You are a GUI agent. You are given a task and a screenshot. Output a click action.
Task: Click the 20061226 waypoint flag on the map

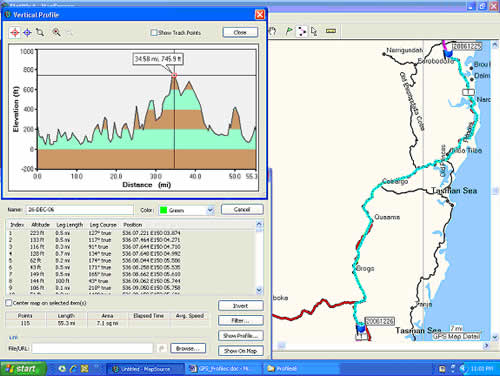(x=361, y=328)
